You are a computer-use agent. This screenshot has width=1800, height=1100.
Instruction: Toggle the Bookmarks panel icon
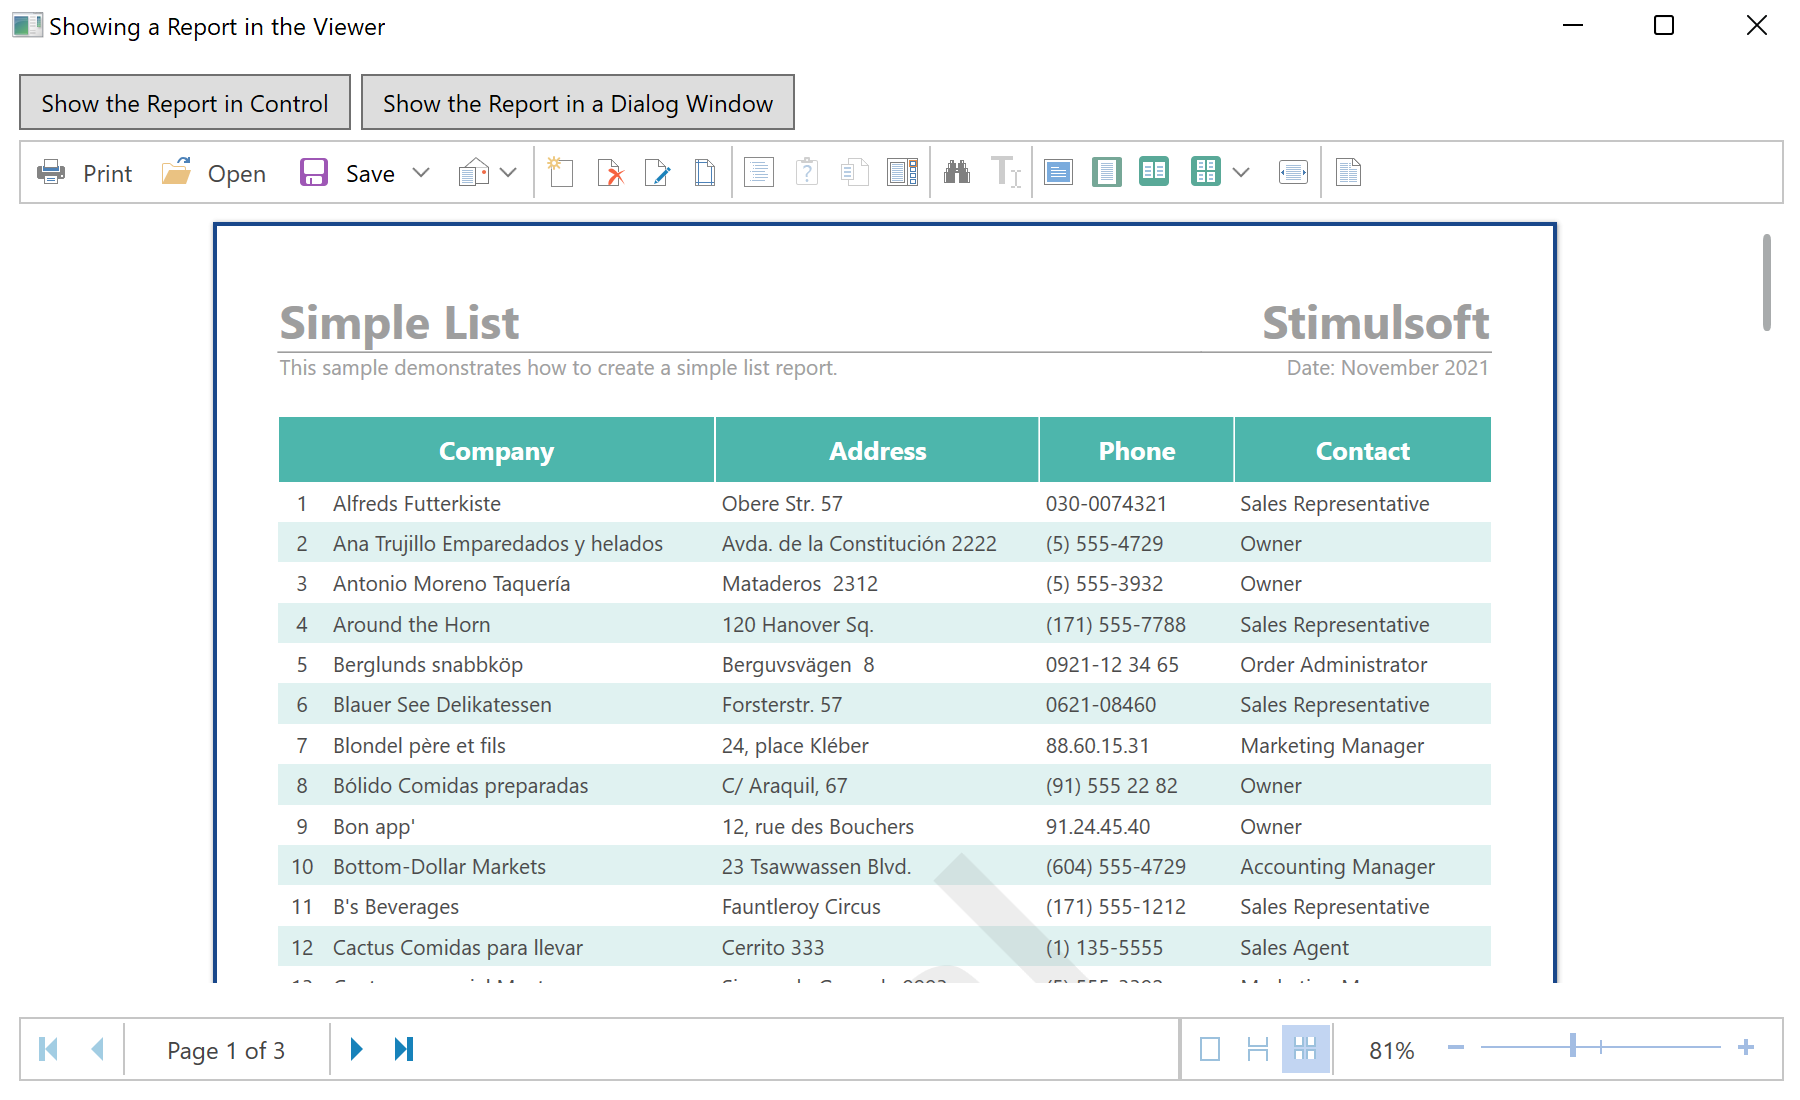pos(759,173)
